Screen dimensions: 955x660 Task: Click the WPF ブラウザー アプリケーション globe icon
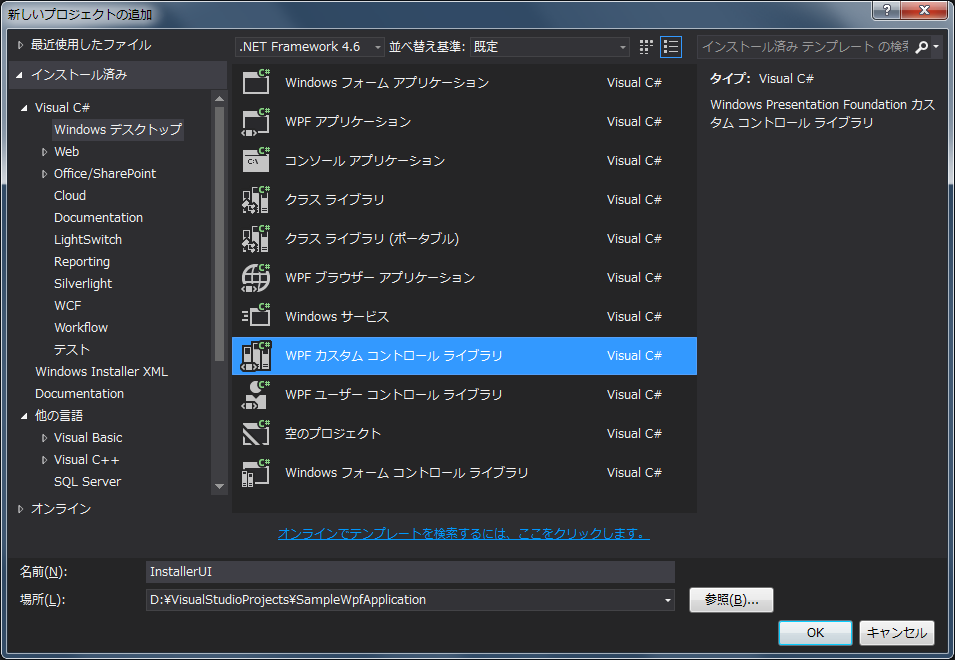pos(256,277)
